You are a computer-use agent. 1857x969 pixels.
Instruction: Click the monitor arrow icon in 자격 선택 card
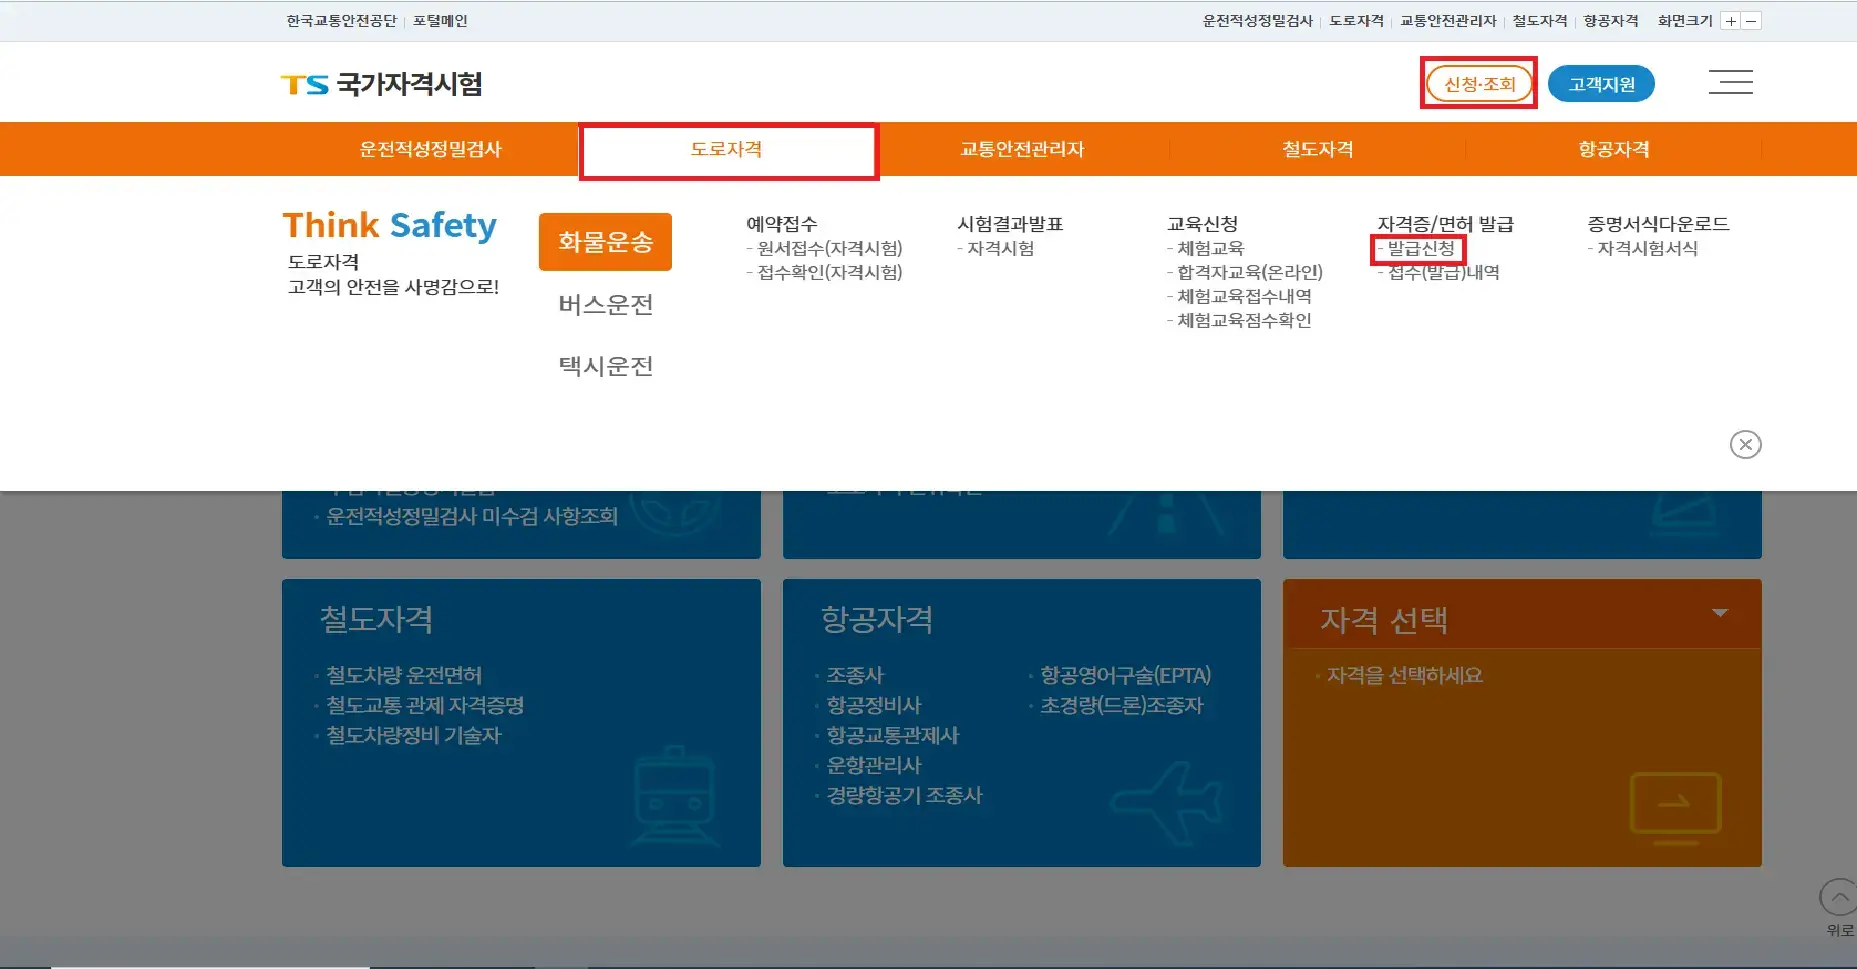click(1675, 807)
